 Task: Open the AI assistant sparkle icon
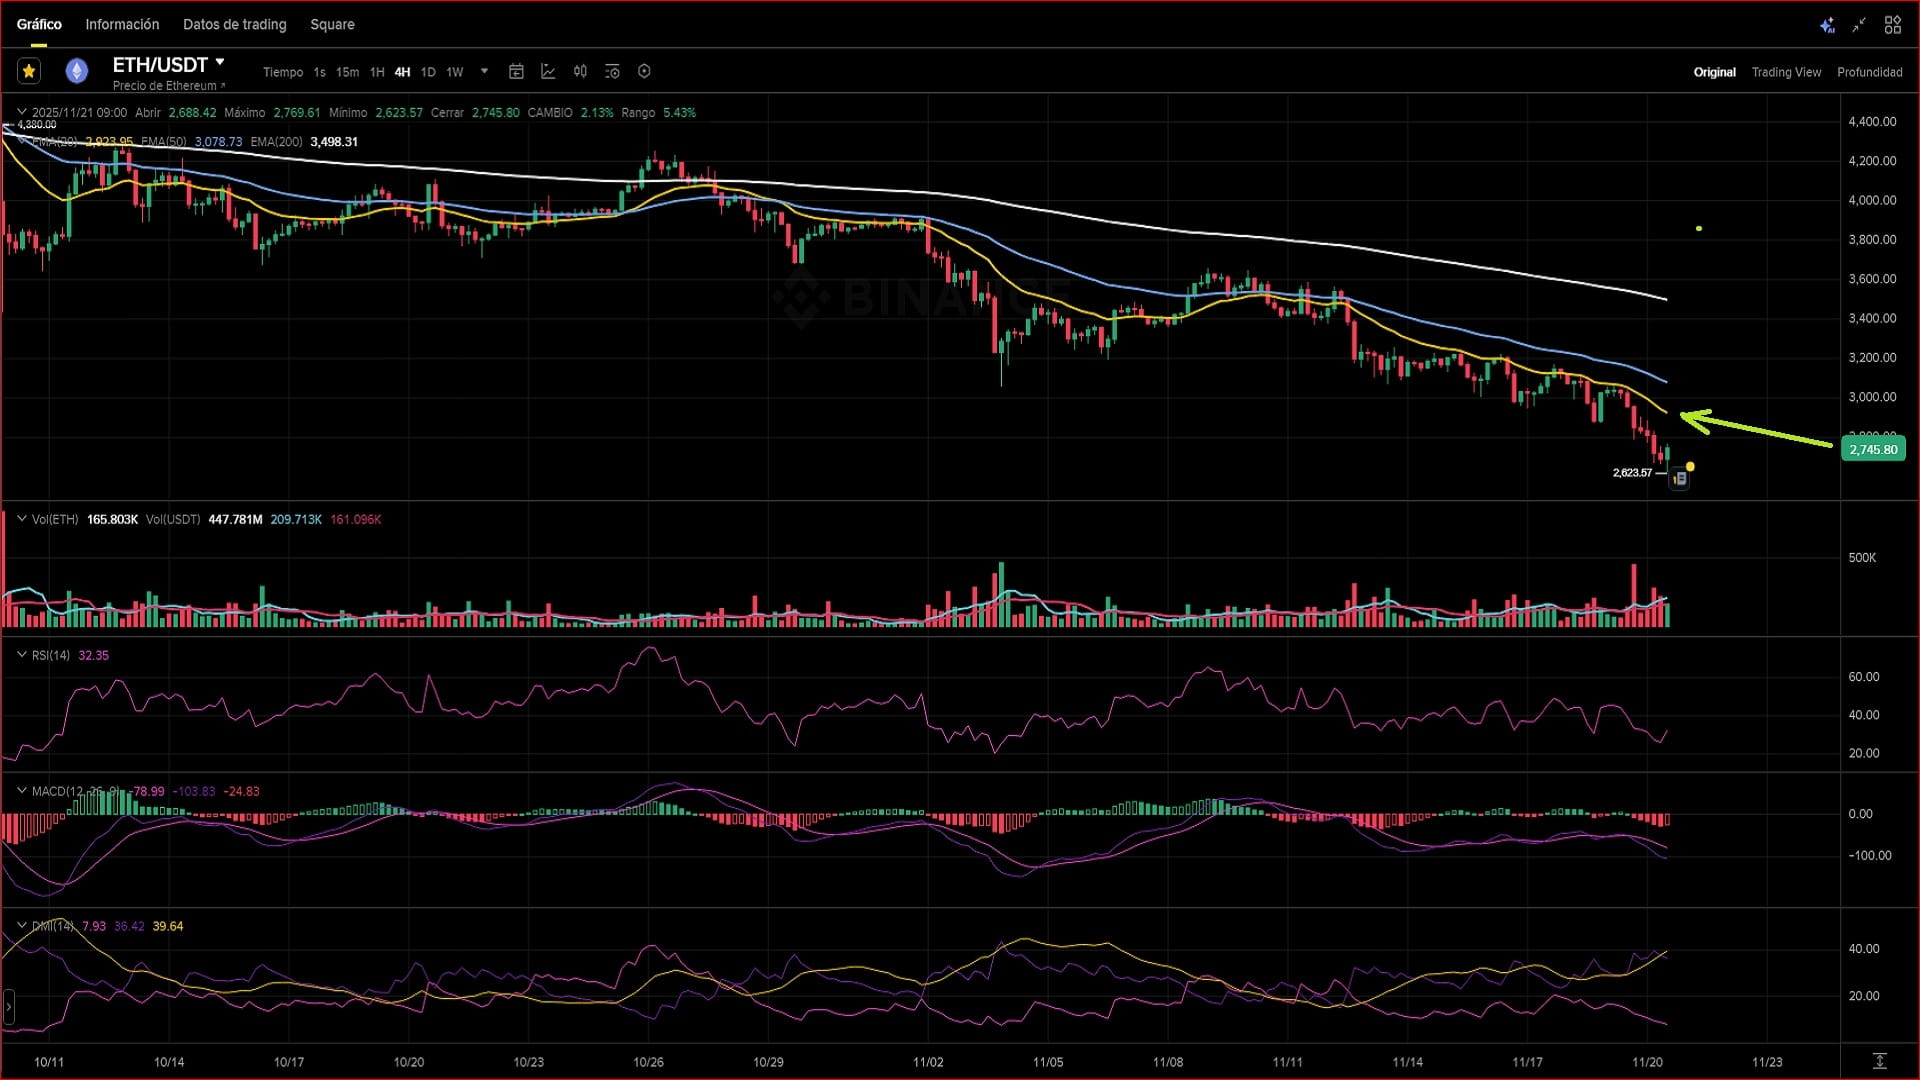(x=1826, y=25)
